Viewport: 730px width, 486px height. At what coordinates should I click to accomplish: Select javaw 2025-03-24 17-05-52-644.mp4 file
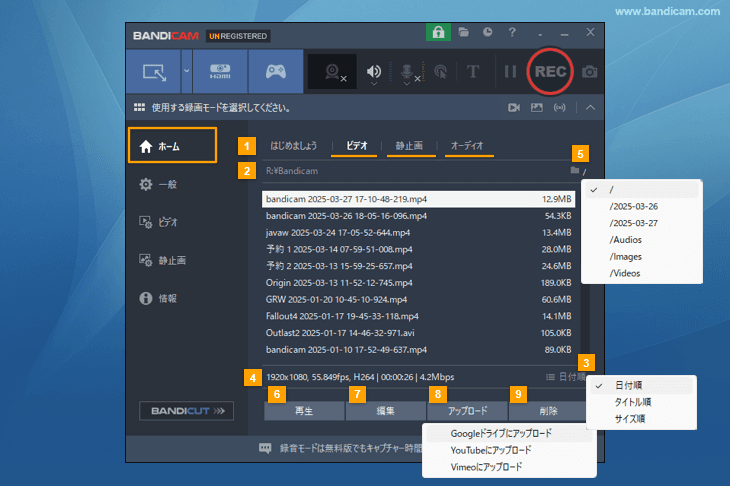point(419,232)
